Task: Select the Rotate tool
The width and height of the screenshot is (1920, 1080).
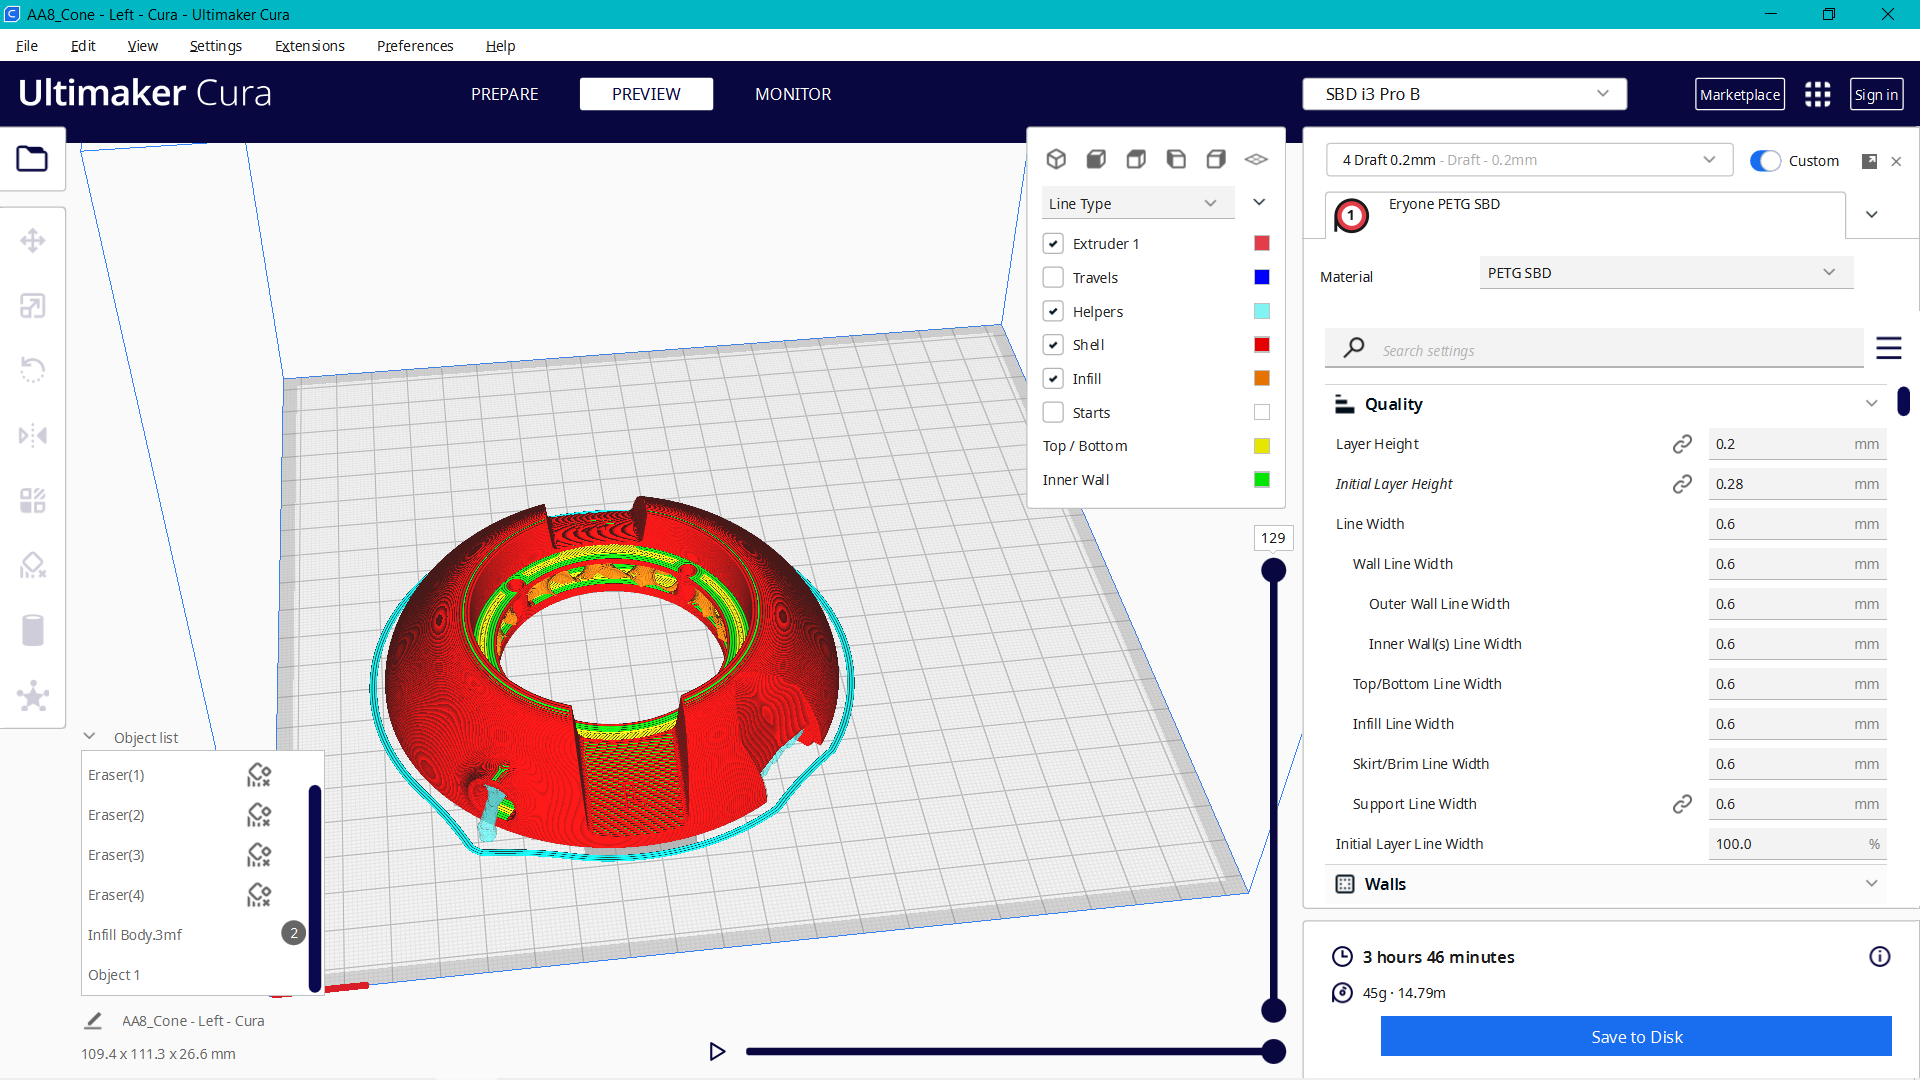Action: (x=33, y=370)
